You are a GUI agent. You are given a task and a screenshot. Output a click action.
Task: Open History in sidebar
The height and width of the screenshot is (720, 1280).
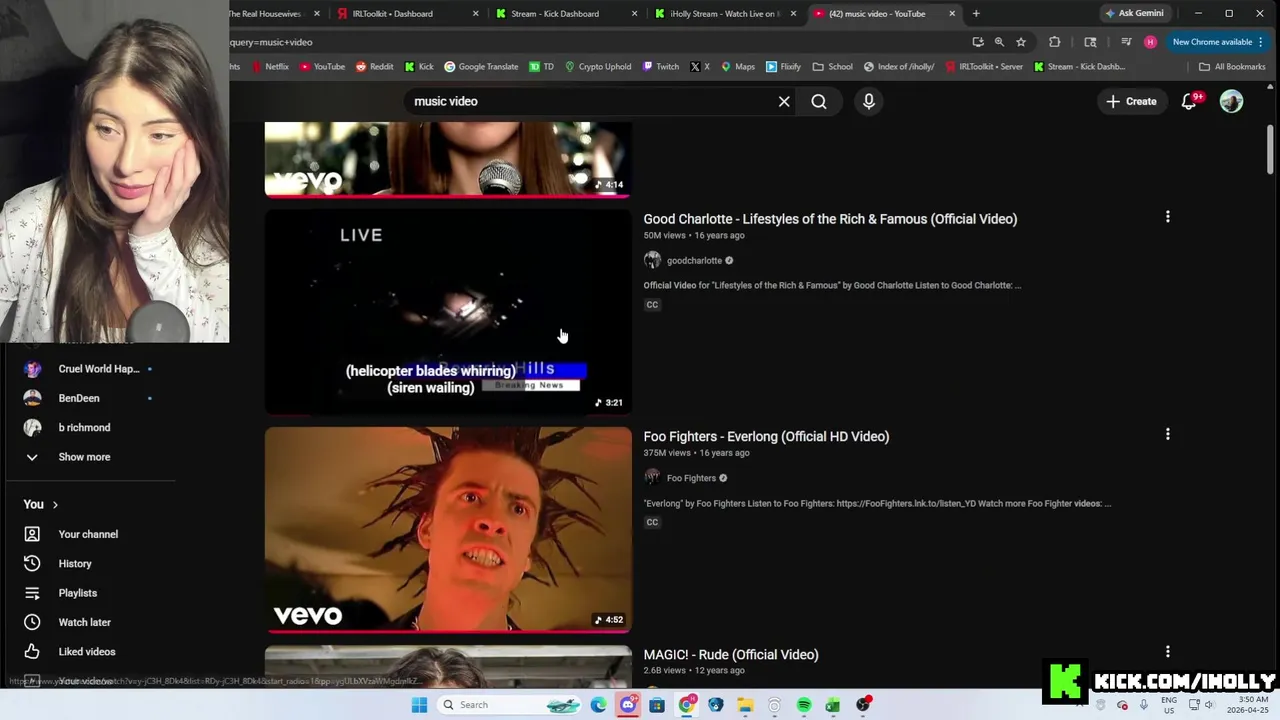pos(75,564)
